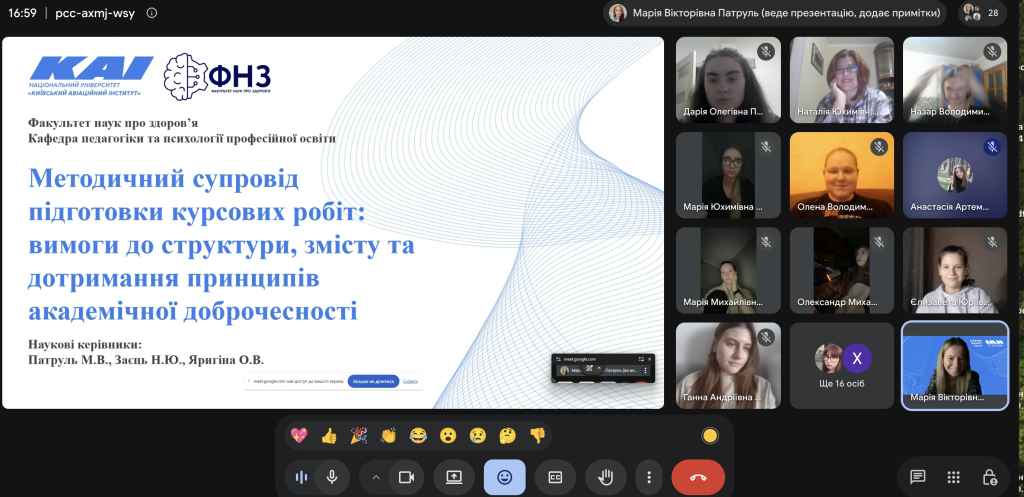Click the clock showing 16:59
Image resolution: width=1024 pixels, height=497 pixels.
pos(22,12)
